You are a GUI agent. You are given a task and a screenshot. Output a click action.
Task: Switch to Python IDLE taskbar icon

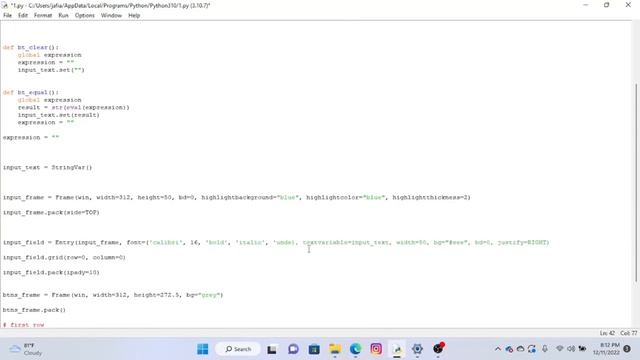tap(397, 349)
